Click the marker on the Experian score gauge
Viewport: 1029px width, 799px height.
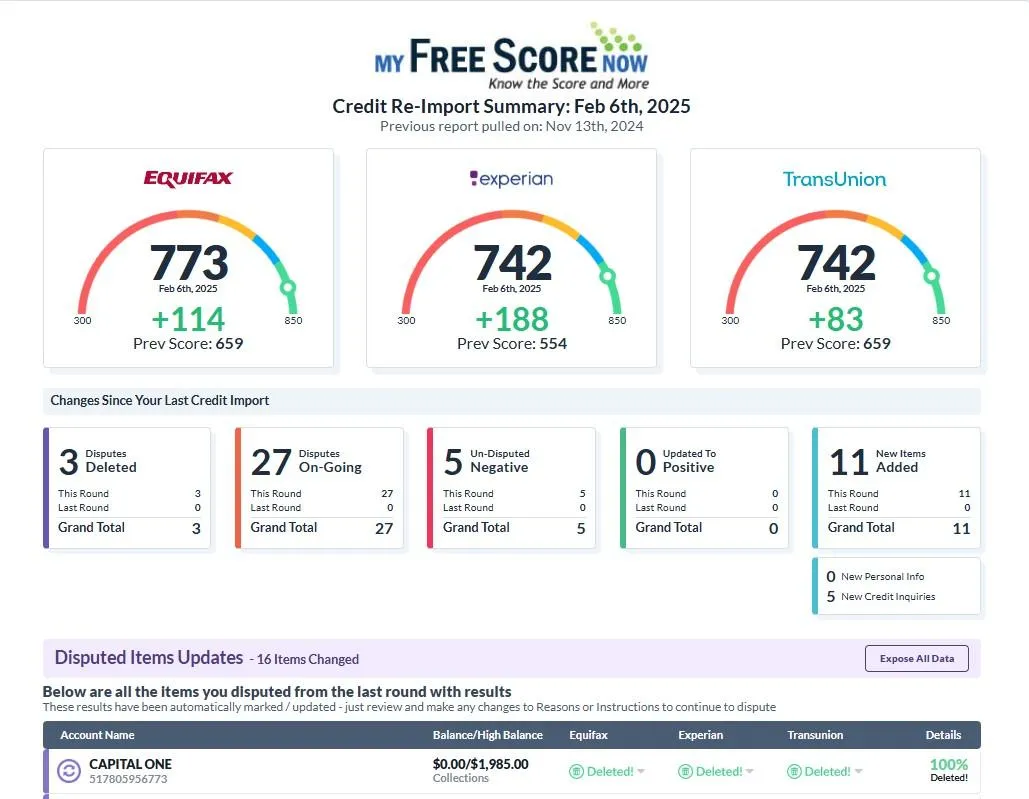click(x=607, y=276)
